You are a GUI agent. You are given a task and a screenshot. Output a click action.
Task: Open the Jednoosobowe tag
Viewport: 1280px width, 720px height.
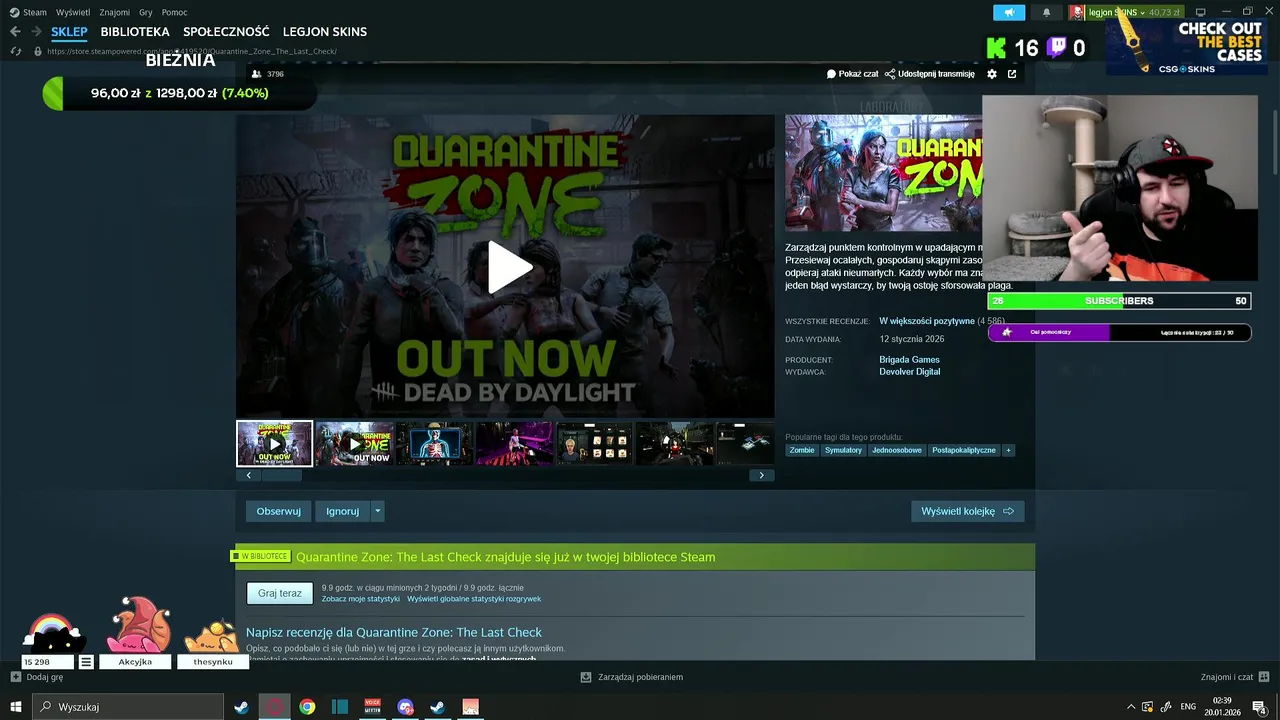point(897,450)
